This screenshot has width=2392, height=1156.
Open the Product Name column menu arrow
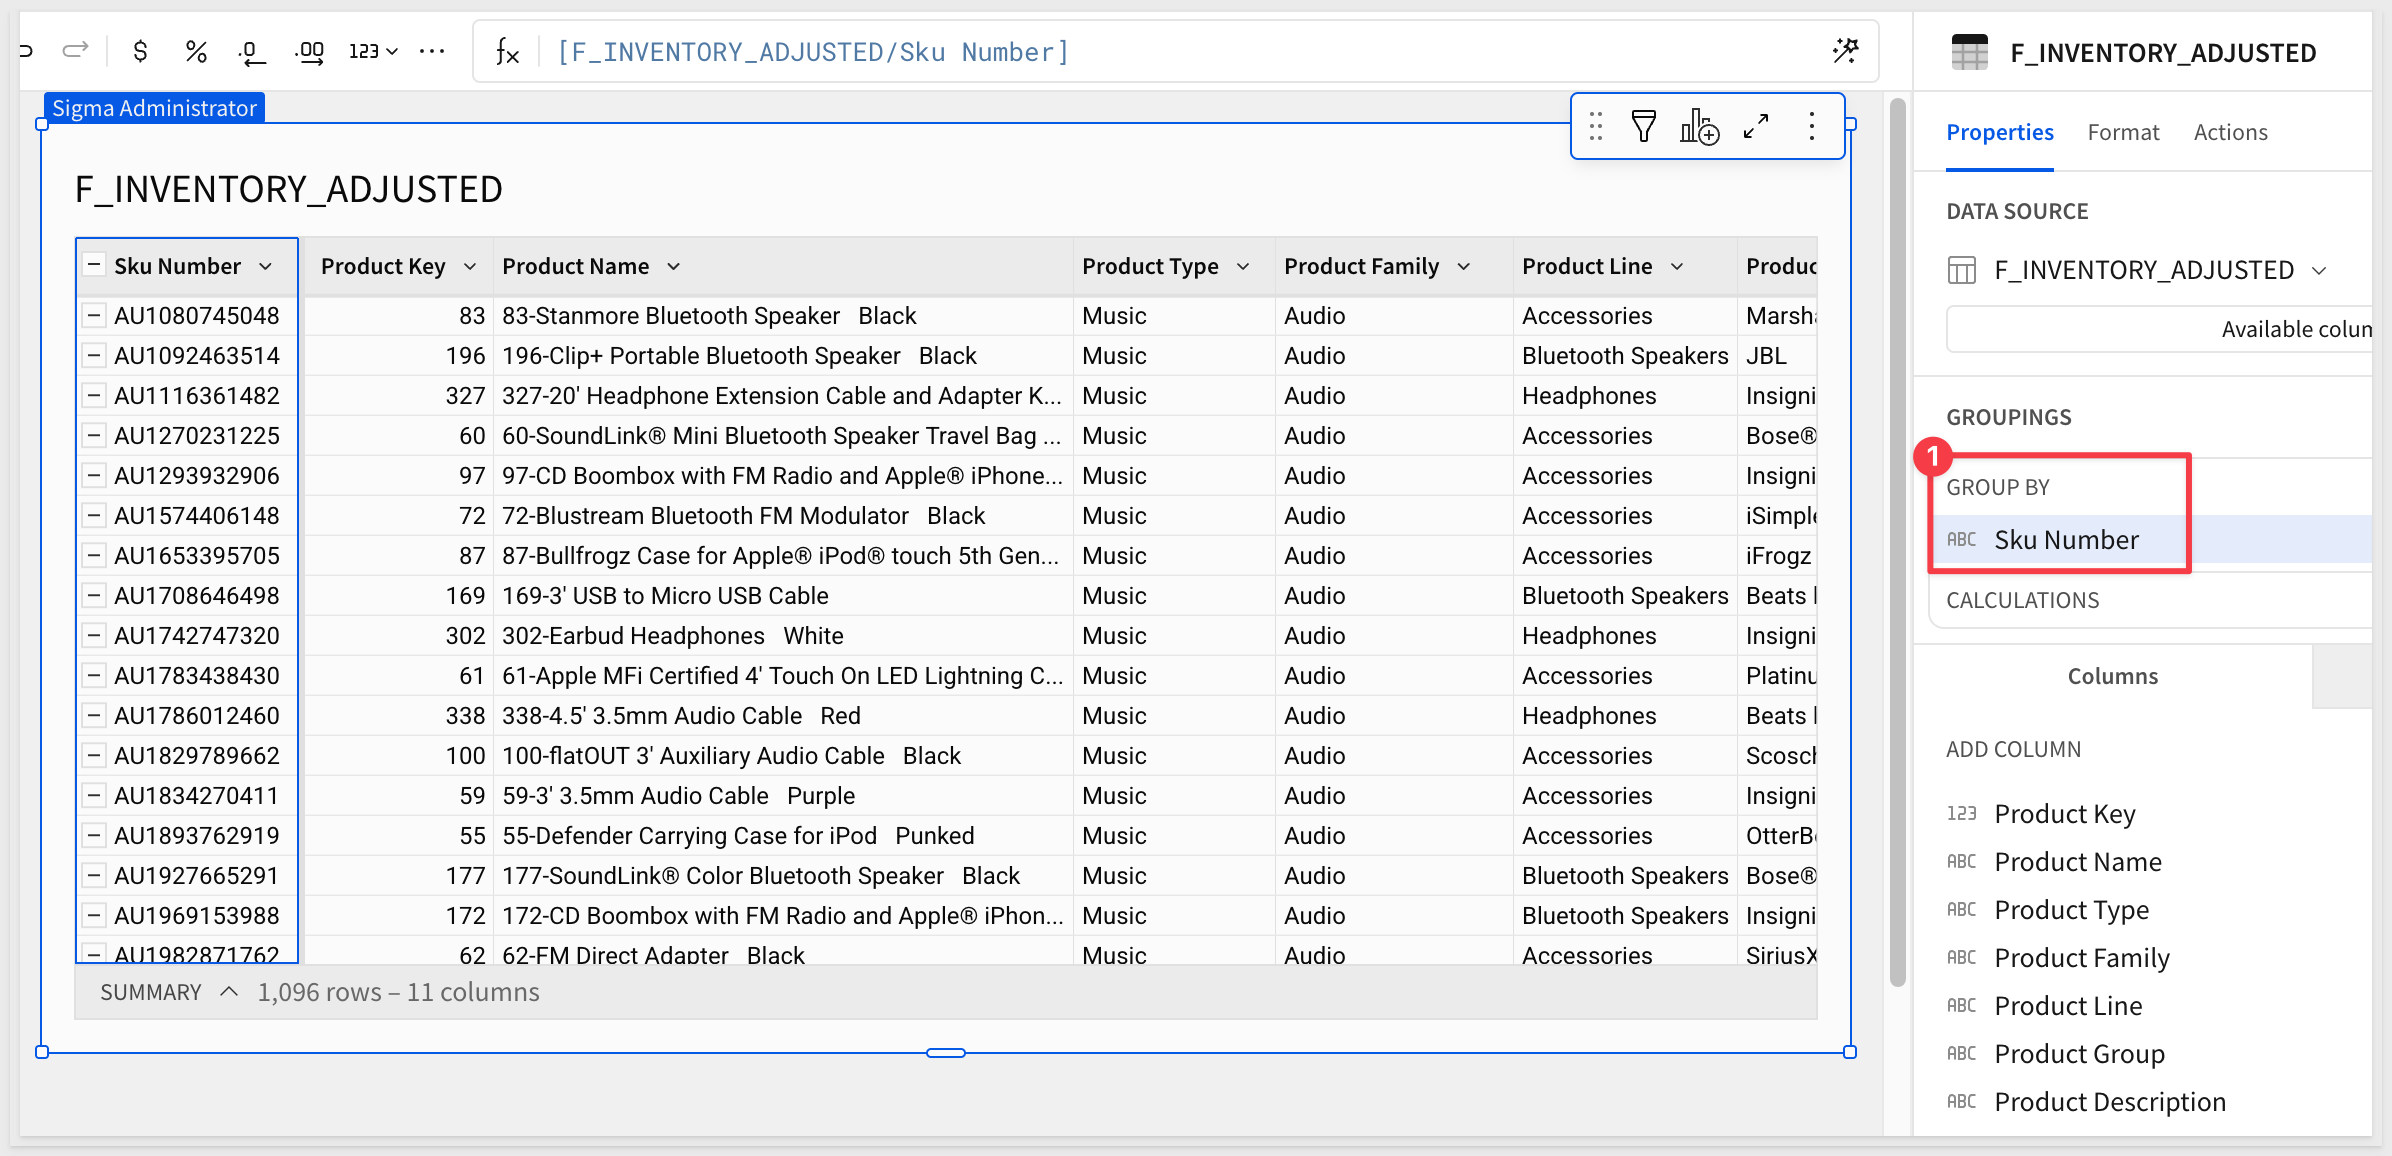pos(674,267)
